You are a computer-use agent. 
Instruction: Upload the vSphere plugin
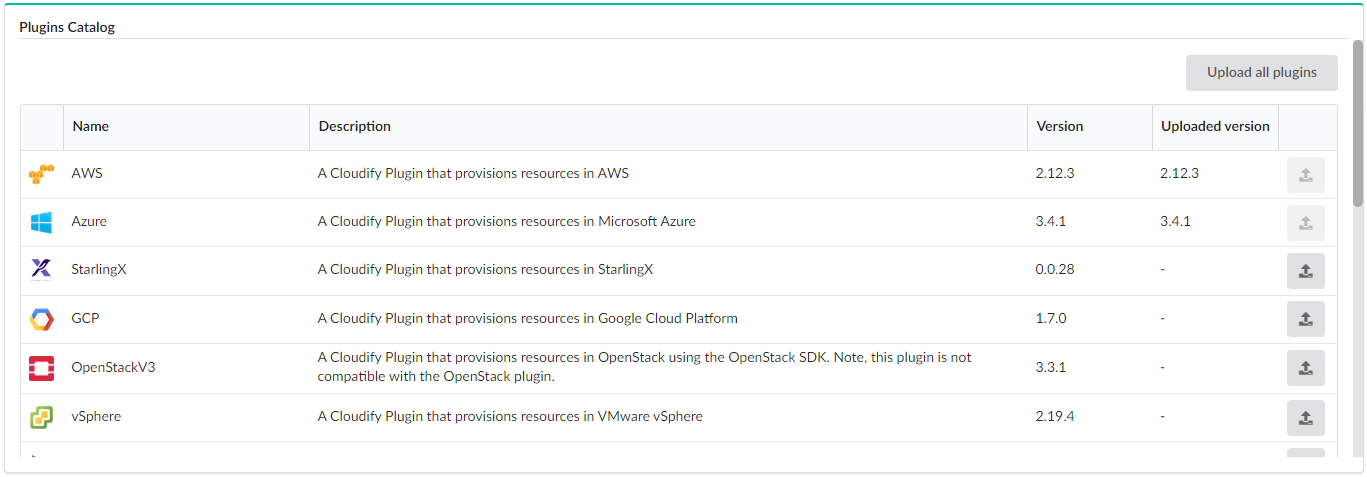[x=1305, y=418]
